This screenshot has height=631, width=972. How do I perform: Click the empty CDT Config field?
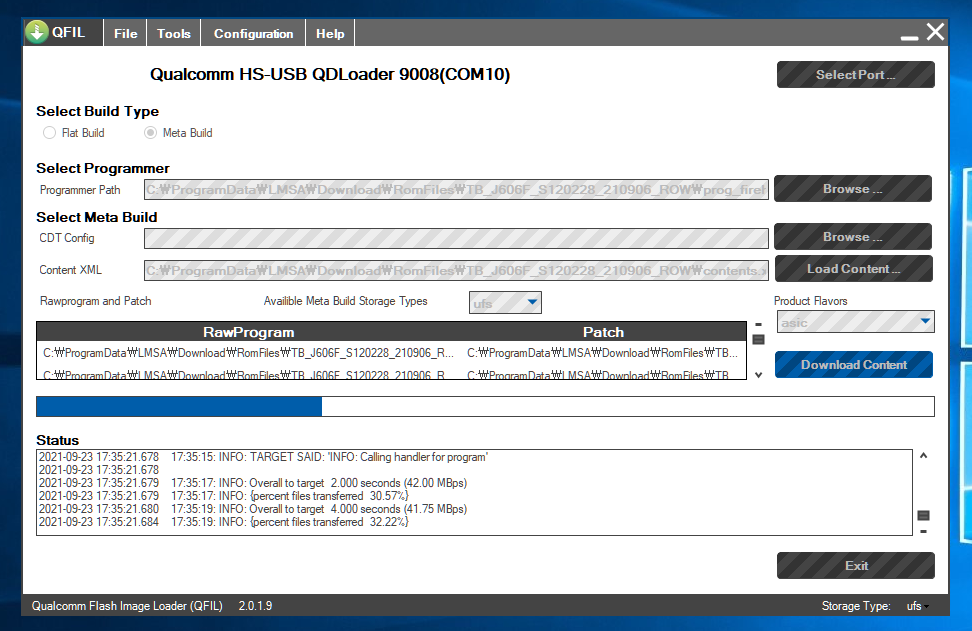pos(456,238)
